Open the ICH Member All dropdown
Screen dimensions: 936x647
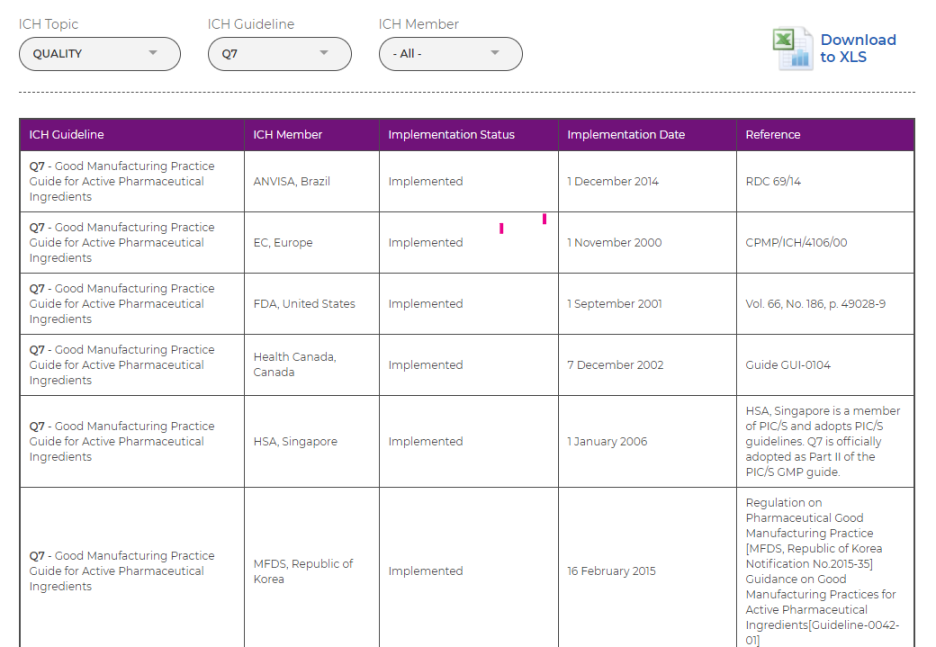[451, 54]
